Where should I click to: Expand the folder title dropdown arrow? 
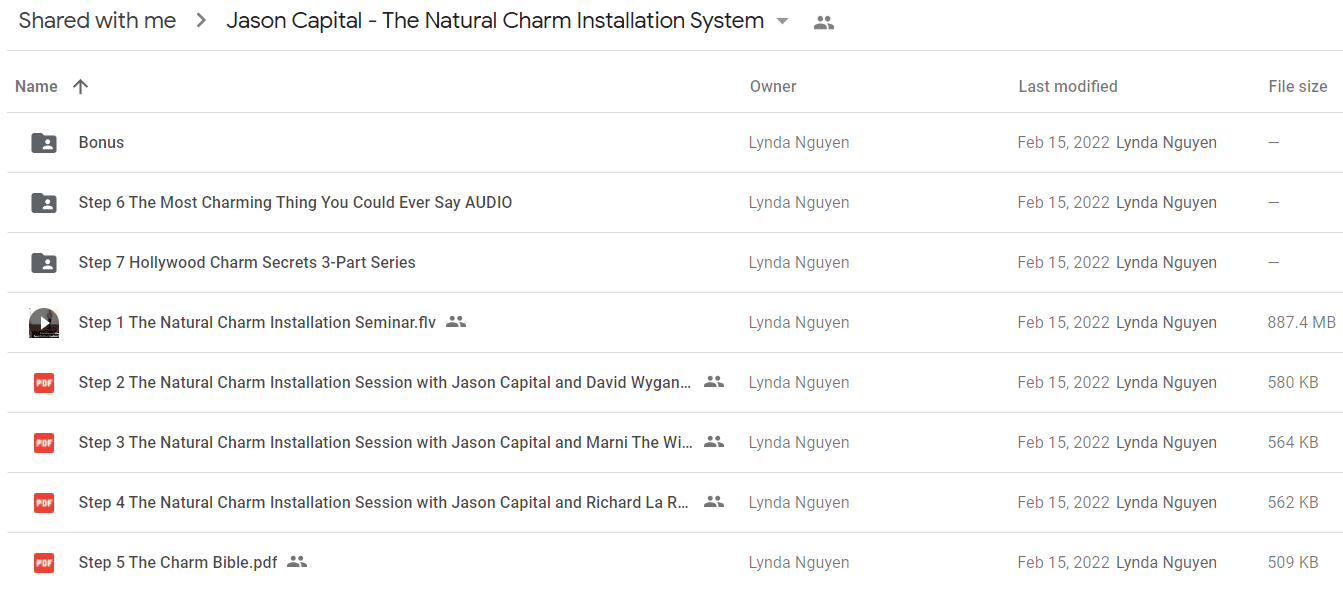point(783,21)
